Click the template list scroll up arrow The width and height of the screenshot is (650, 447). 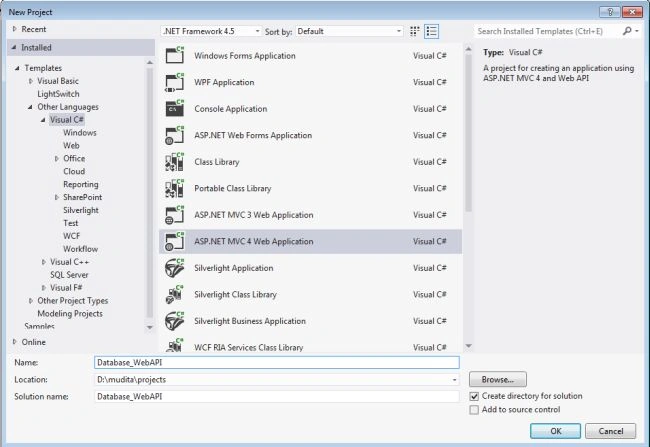coord(468,49)
